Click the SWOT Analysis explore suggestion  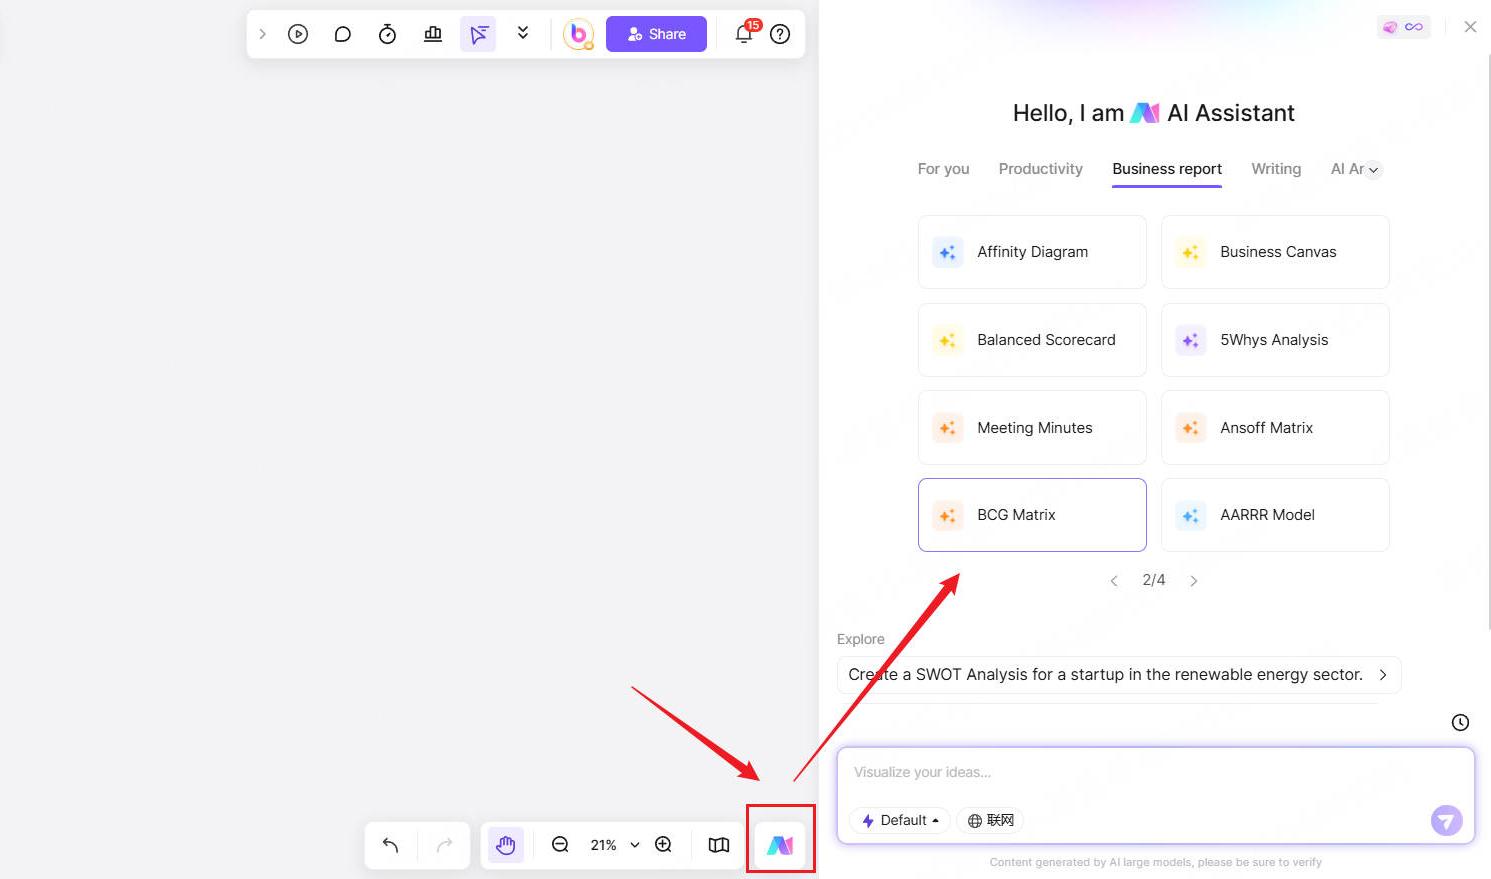coord(1119,675)
